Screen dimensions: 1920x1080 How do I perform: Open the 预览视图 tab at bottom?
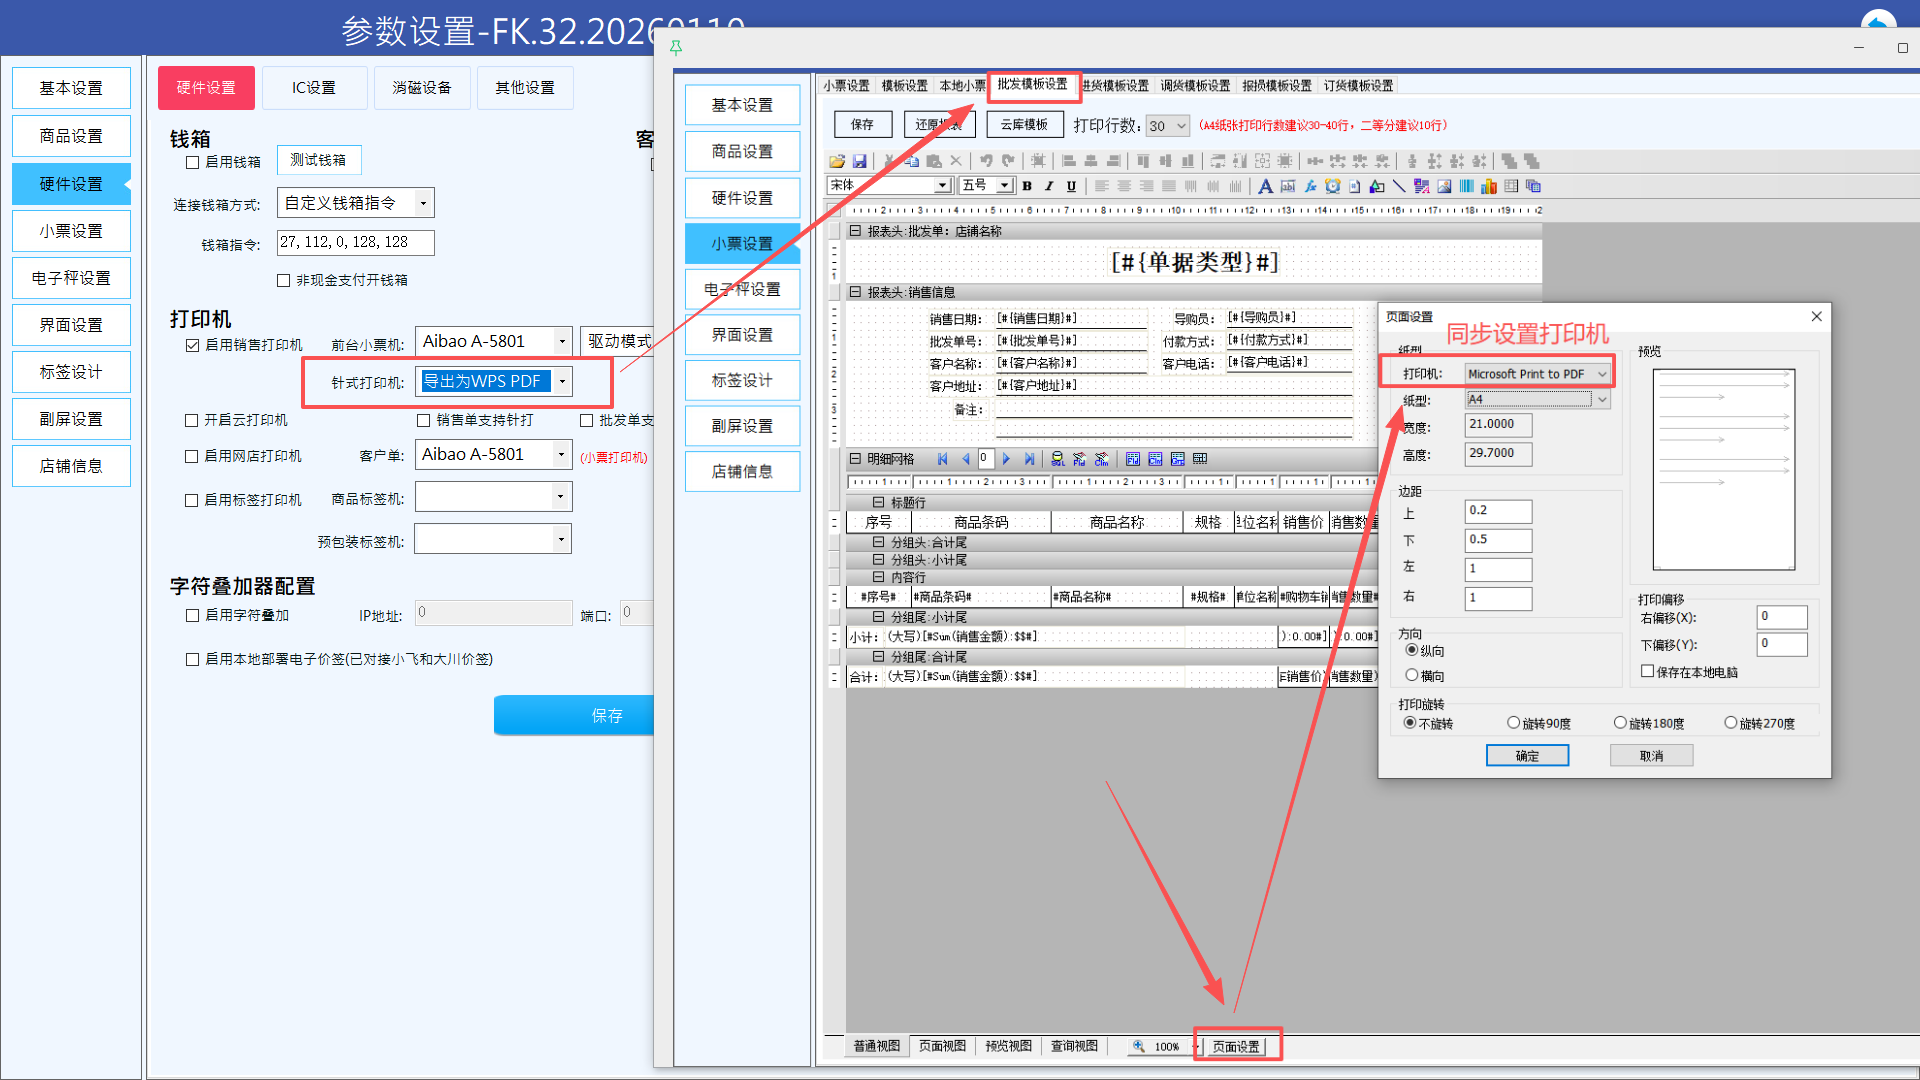(1007, 1046)
